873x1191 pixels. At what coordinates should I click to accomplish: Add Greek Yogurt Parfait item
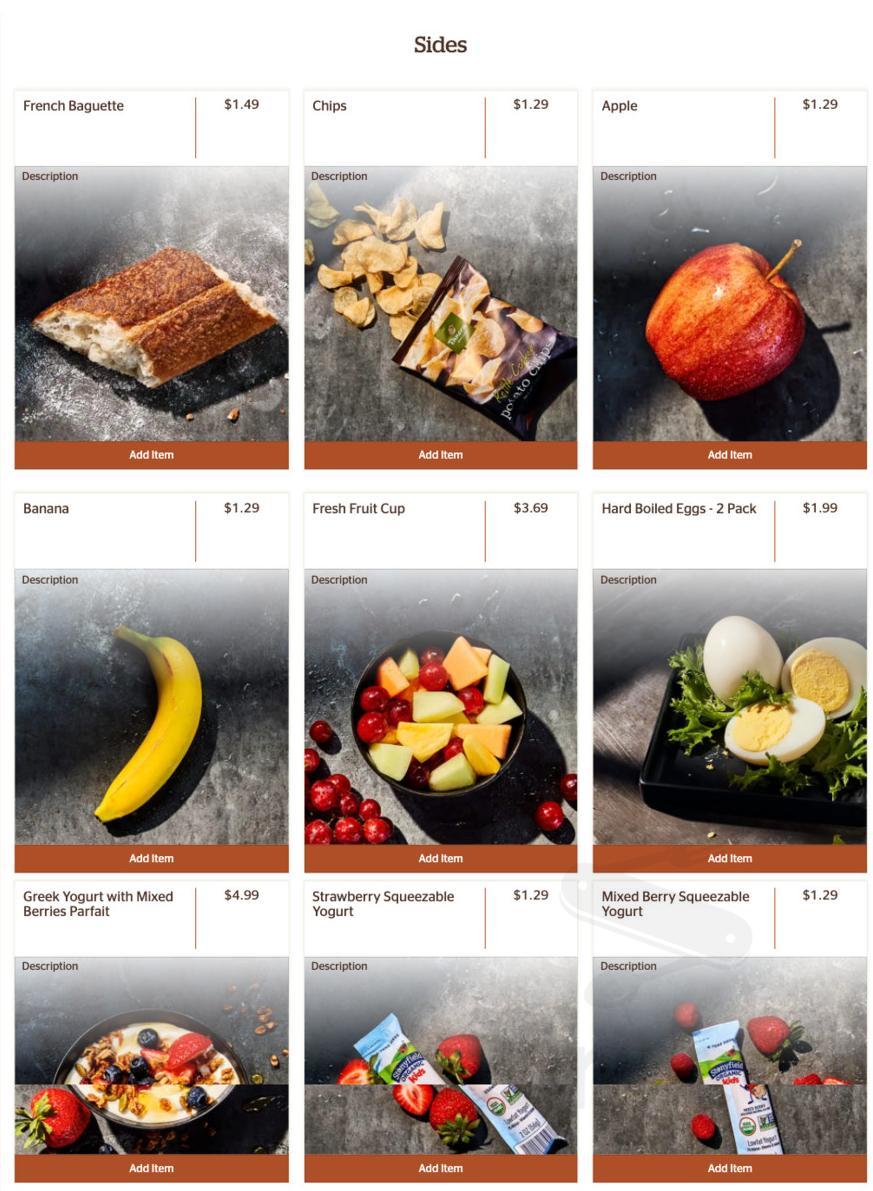pyautogui.click(x=151, y=1168)
